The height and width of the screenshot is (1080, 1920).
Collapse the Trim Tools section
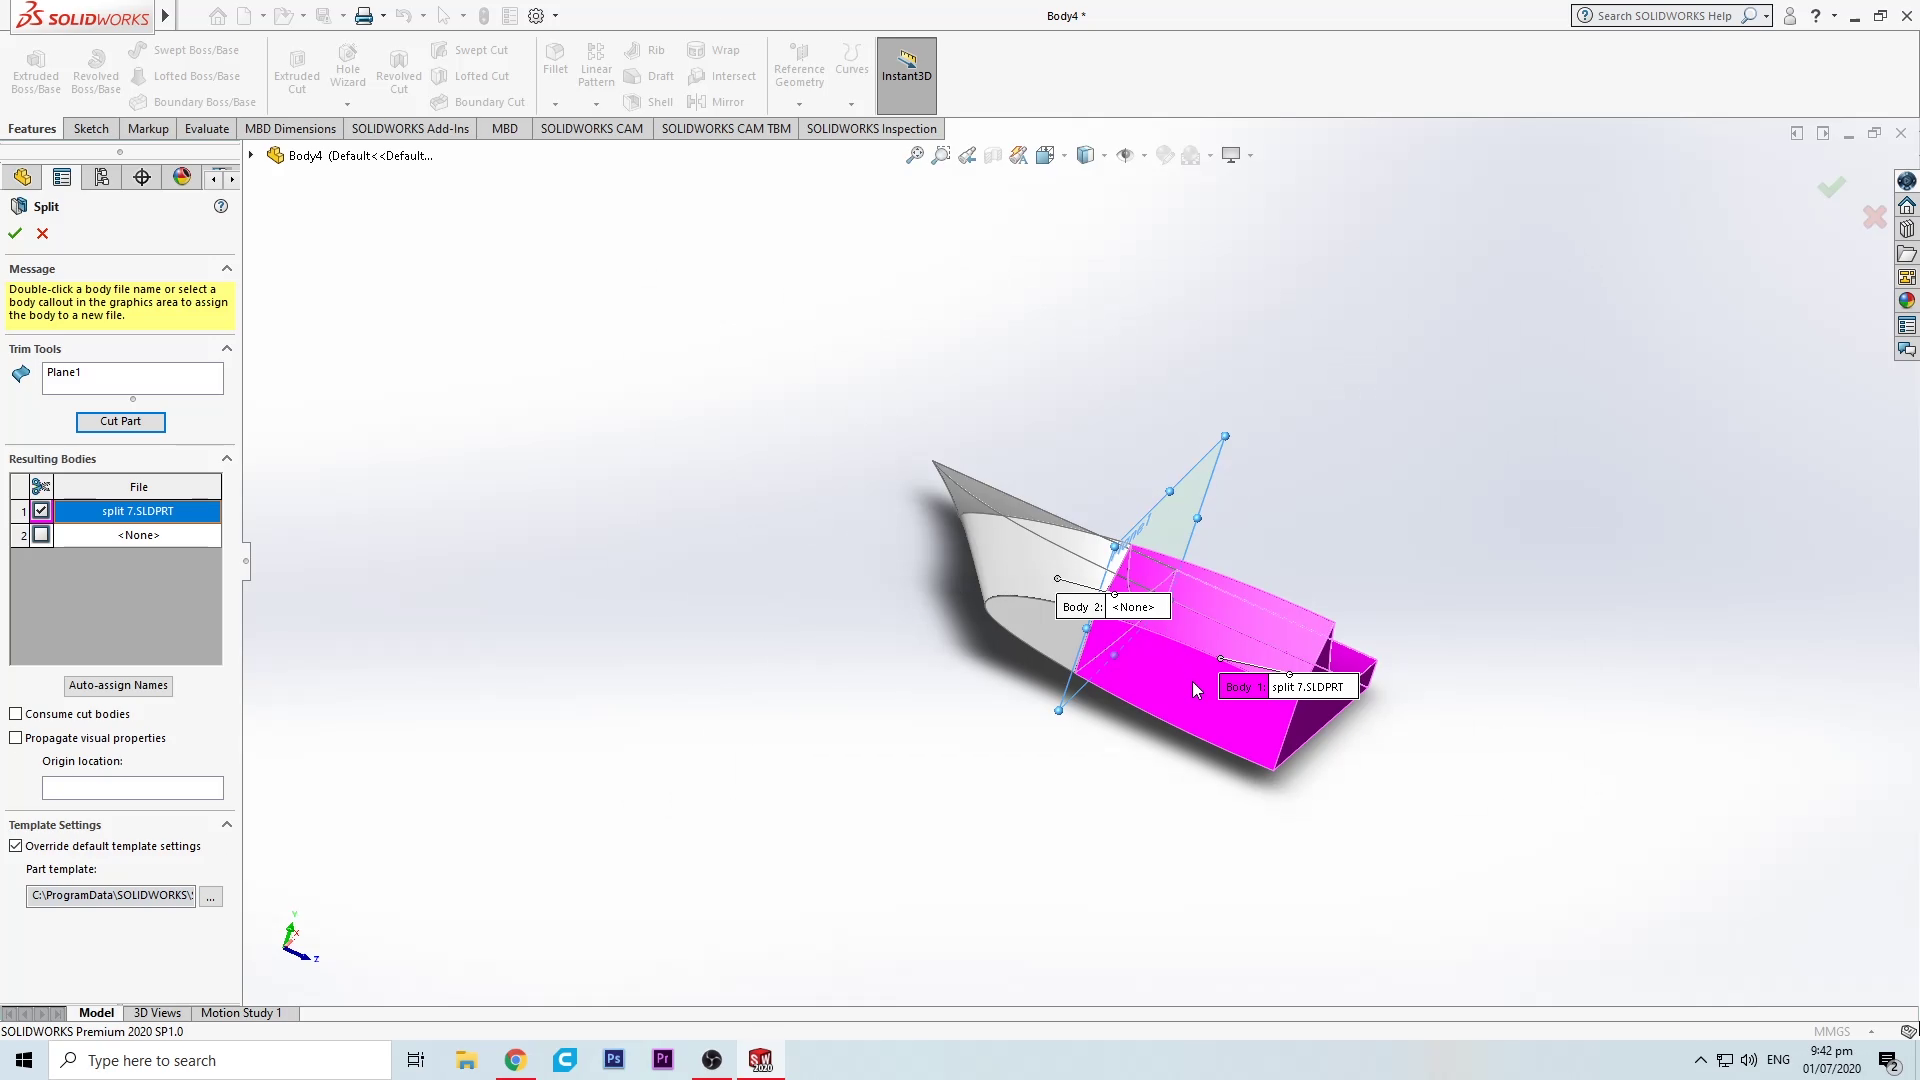click(227, 349)
